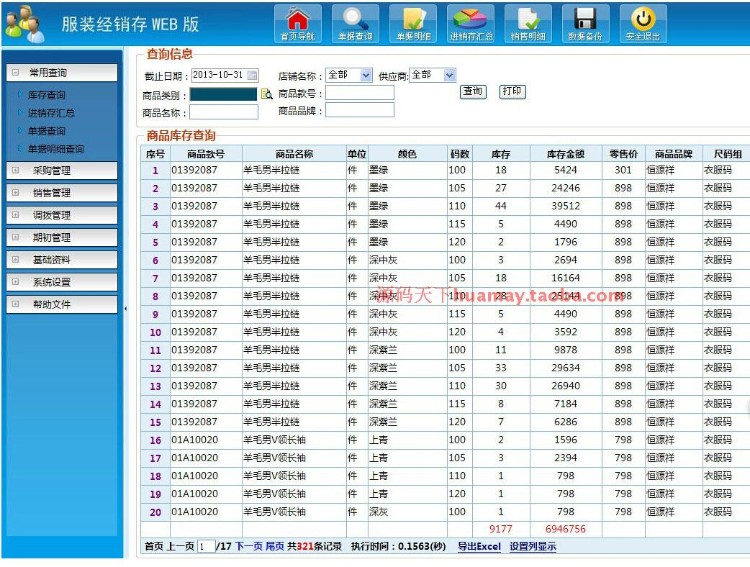The height and width of the screenshot is (567, 750).
Task: Click 设置列显示 link
Action: (x=532, y=546)
